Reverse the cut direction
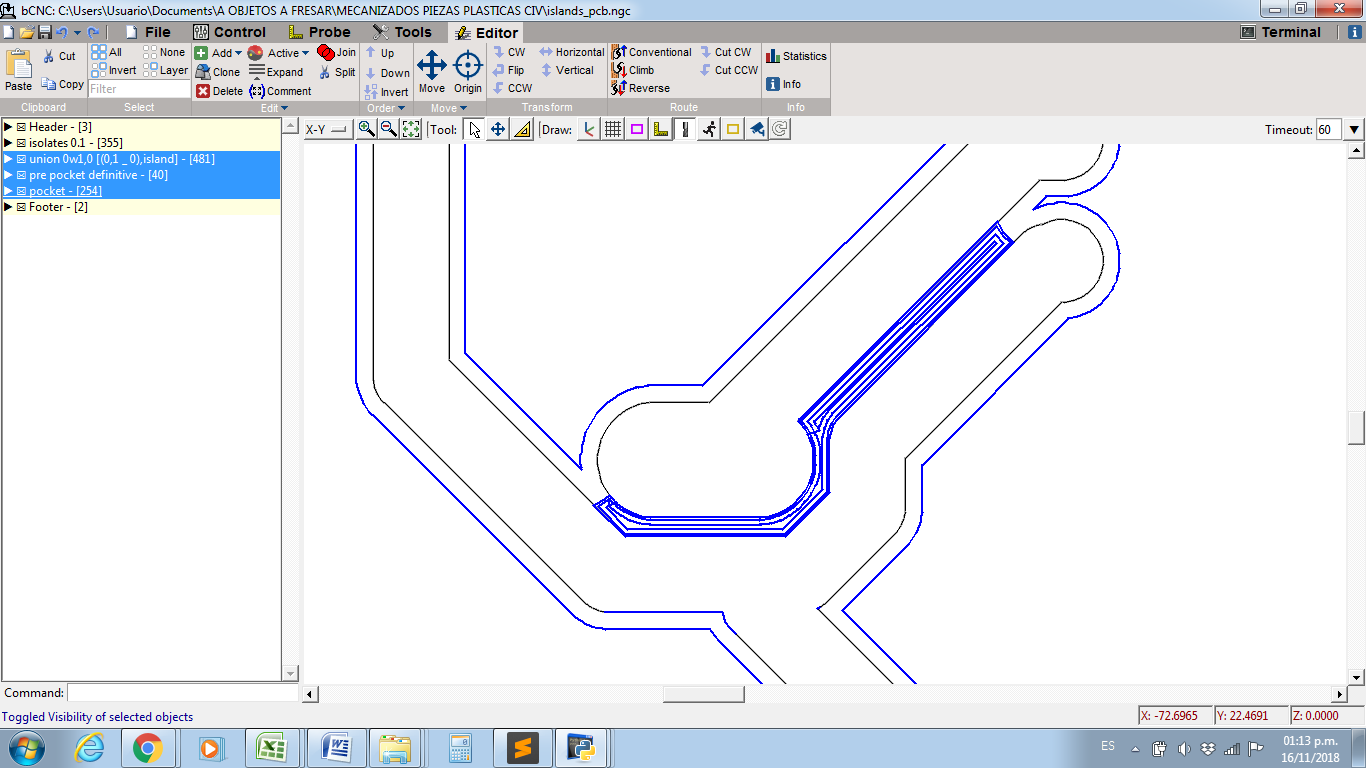 pyautogui.click(x=640, y=88)
